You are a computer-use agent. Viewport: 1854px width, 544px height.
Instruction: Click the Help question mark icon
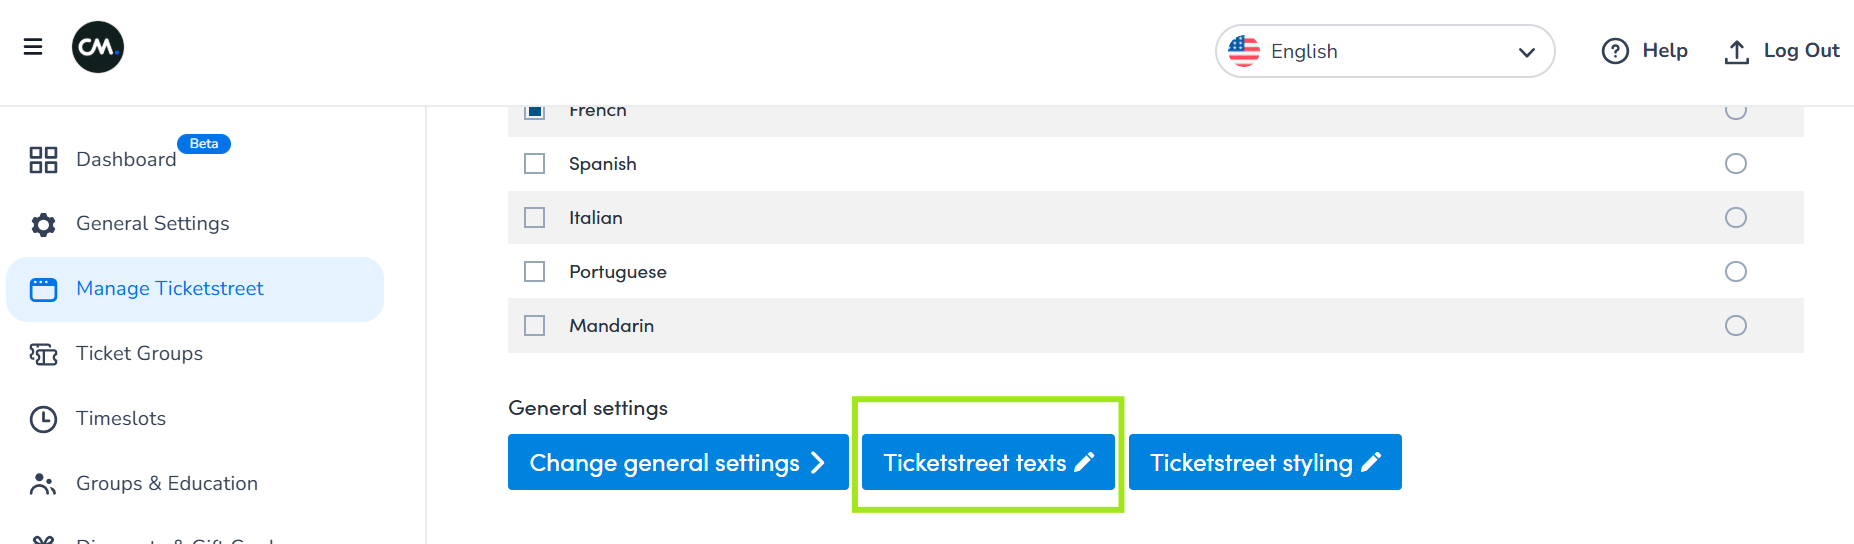(x=1615, y=51)
